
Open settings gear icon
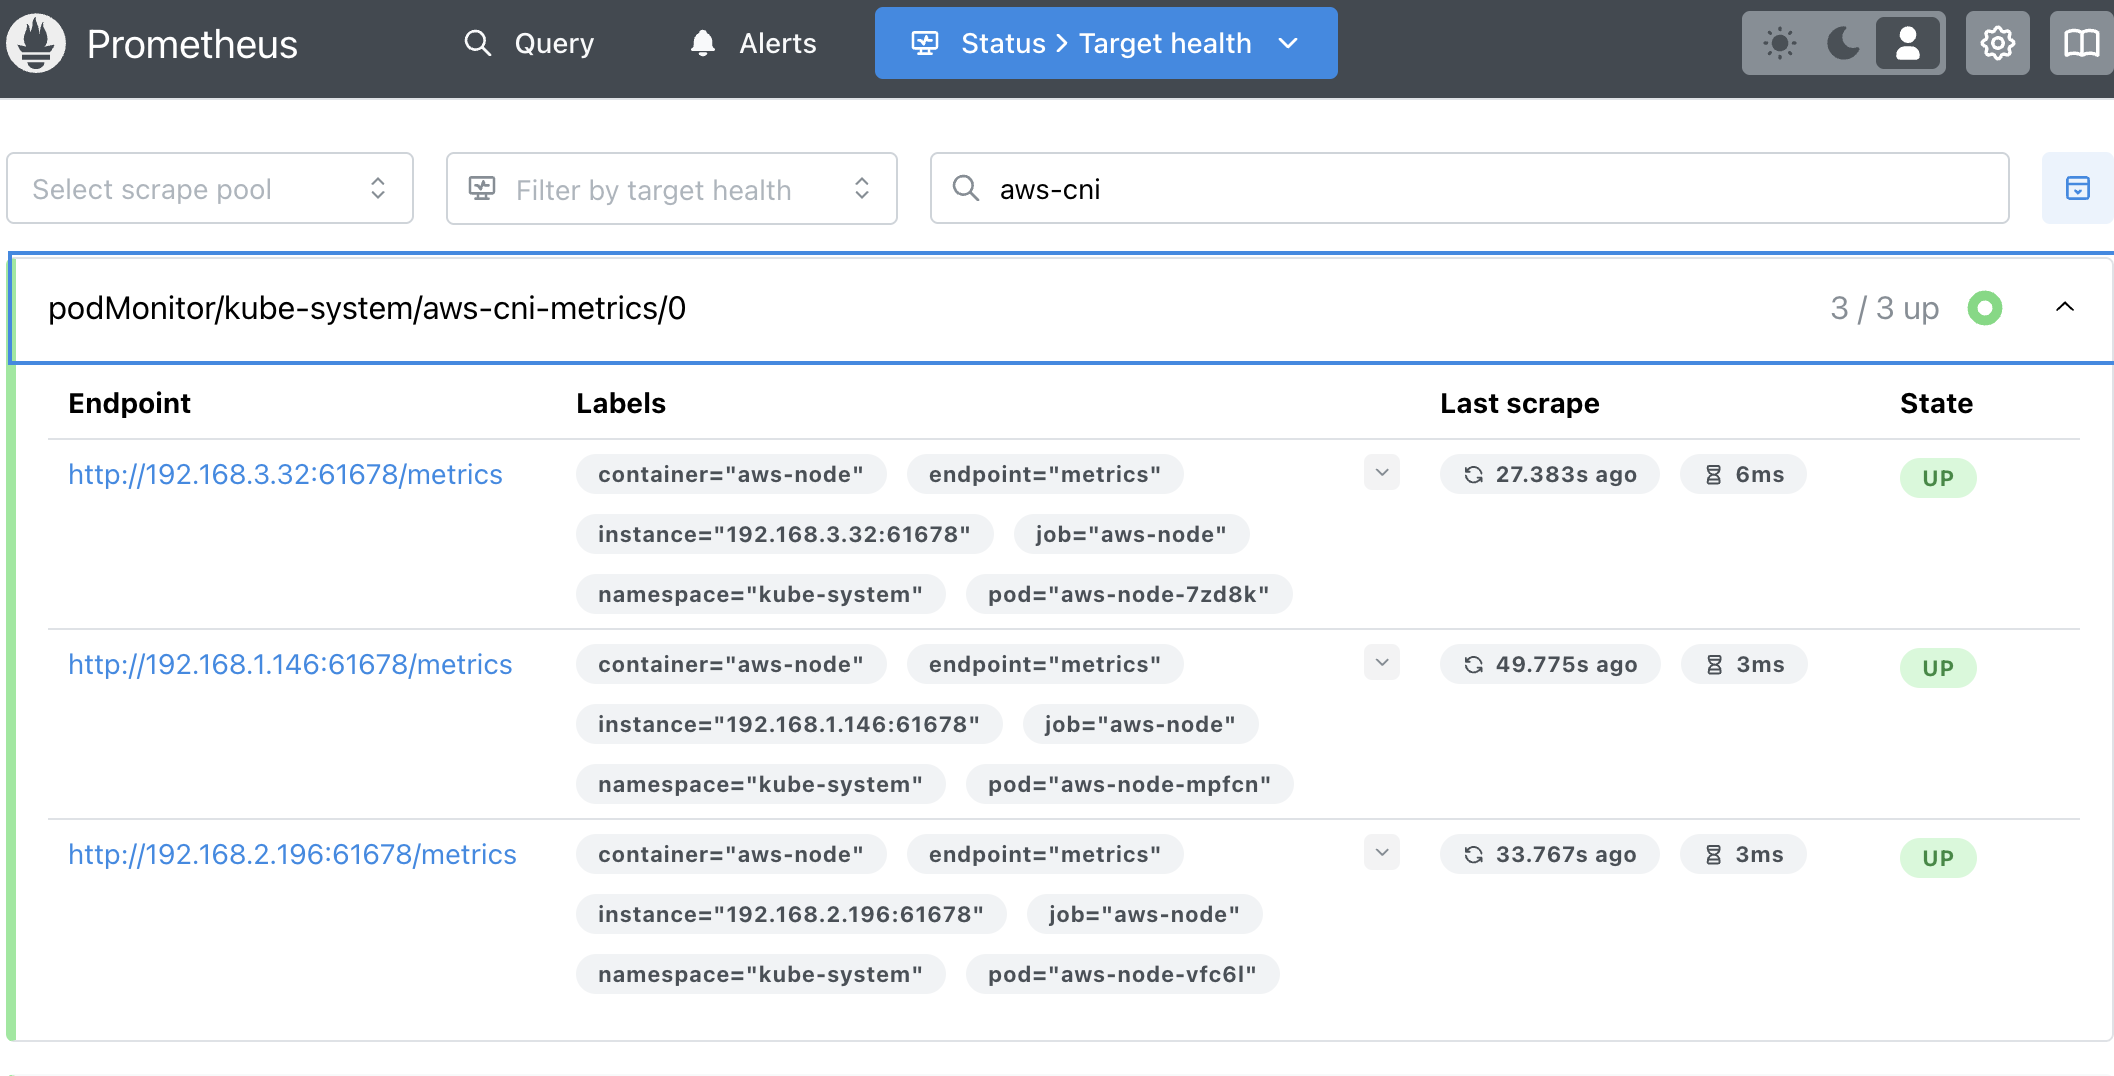coord(1997,43)
